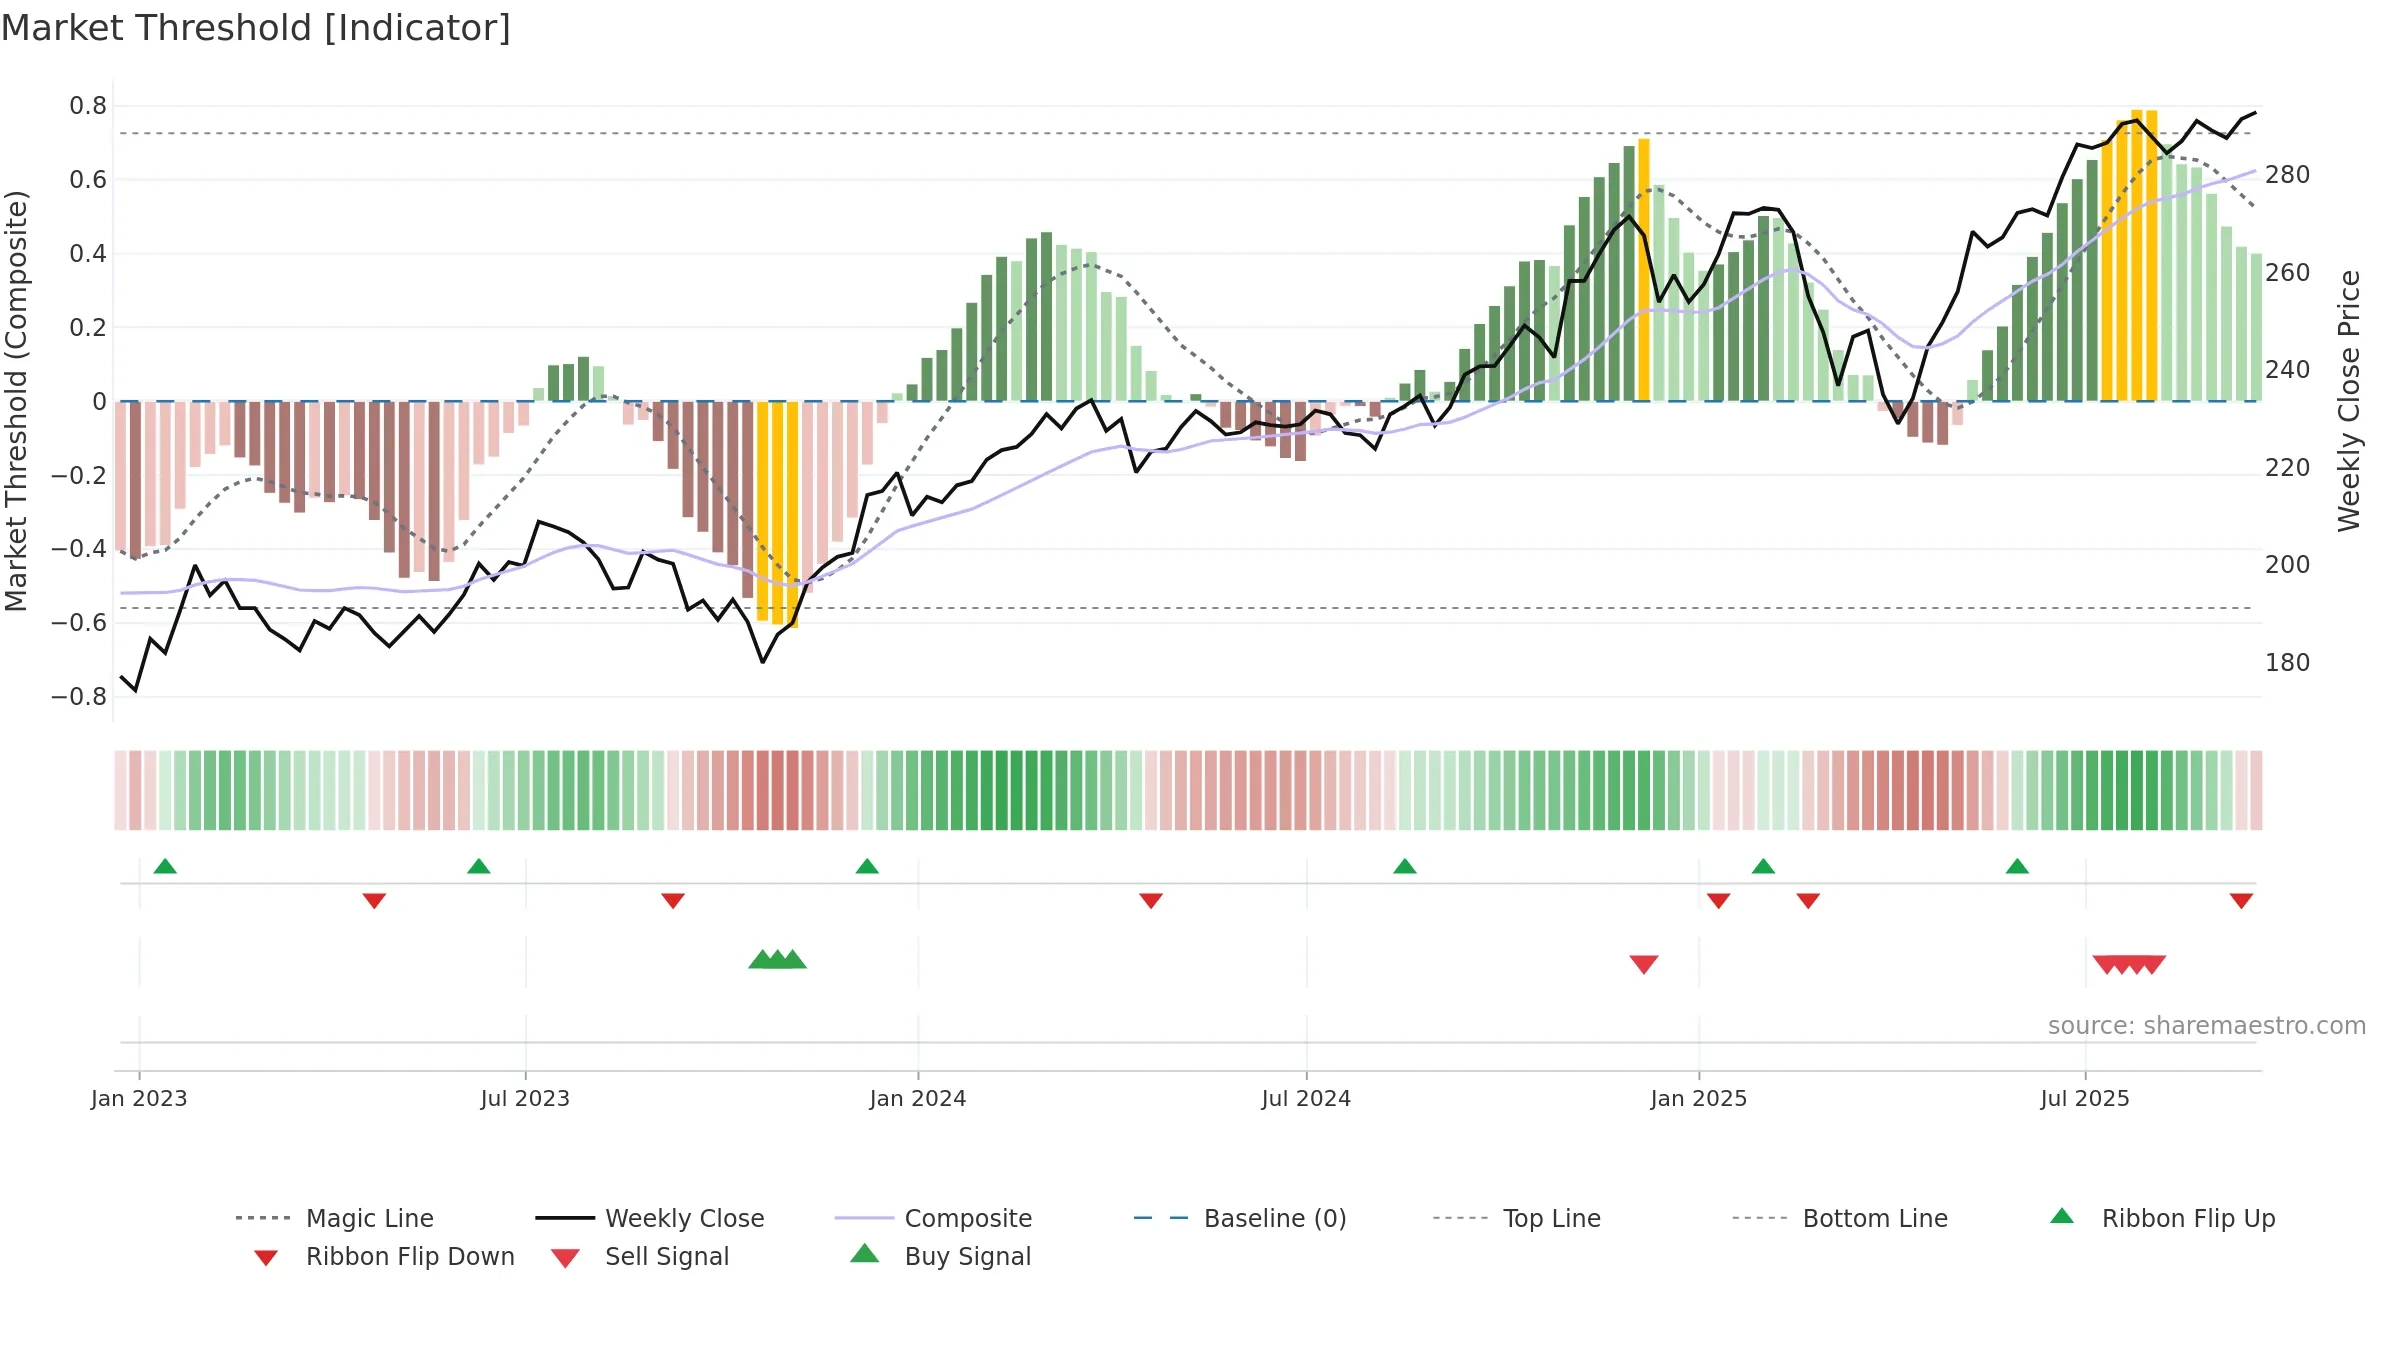Toggle the Ribbon Flip Down legend entry
2400x1350 pixels.
[x=384, y=1256]
